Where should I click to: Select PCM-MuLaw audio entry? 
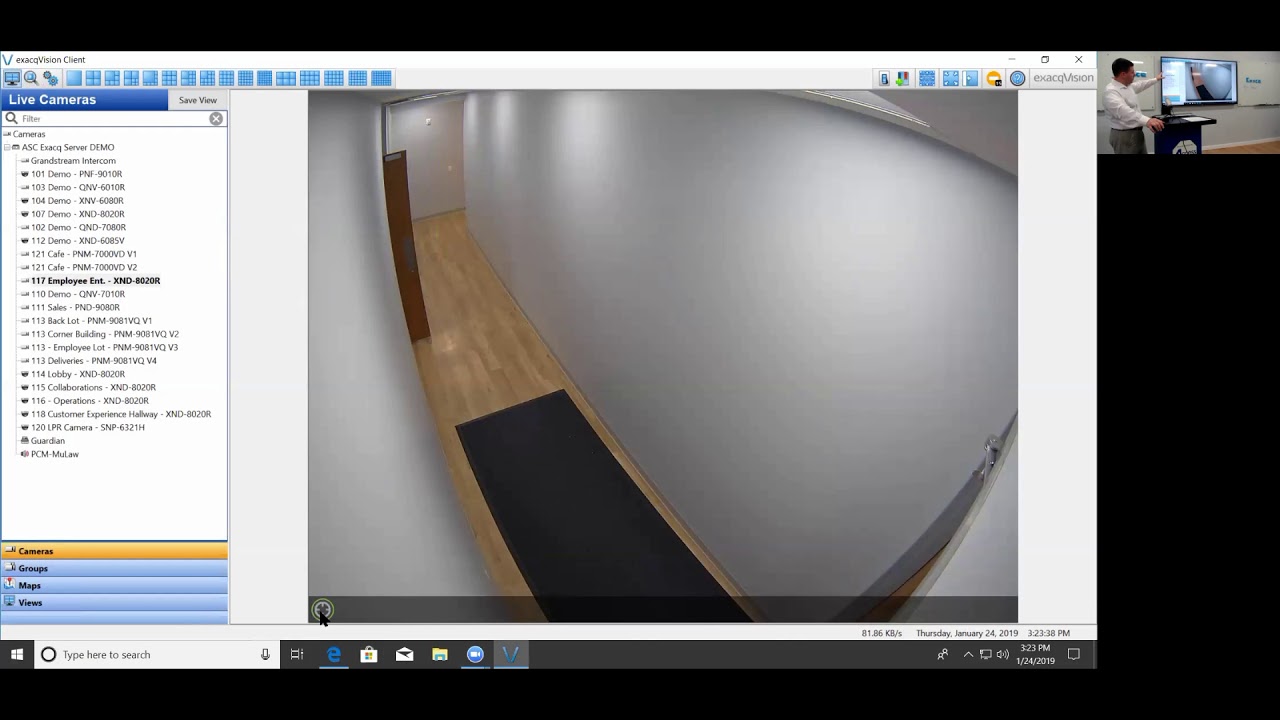55,454
